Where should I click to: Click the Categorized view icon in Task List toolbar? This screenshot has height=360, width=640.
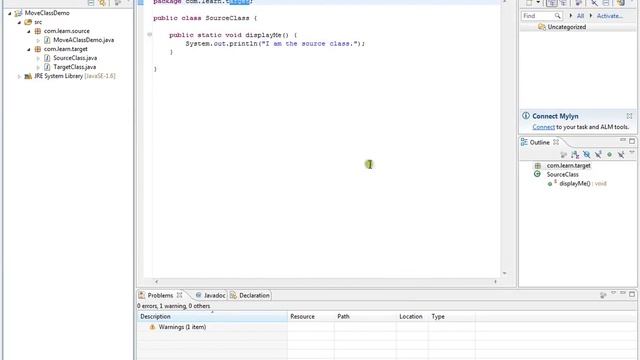552,3
